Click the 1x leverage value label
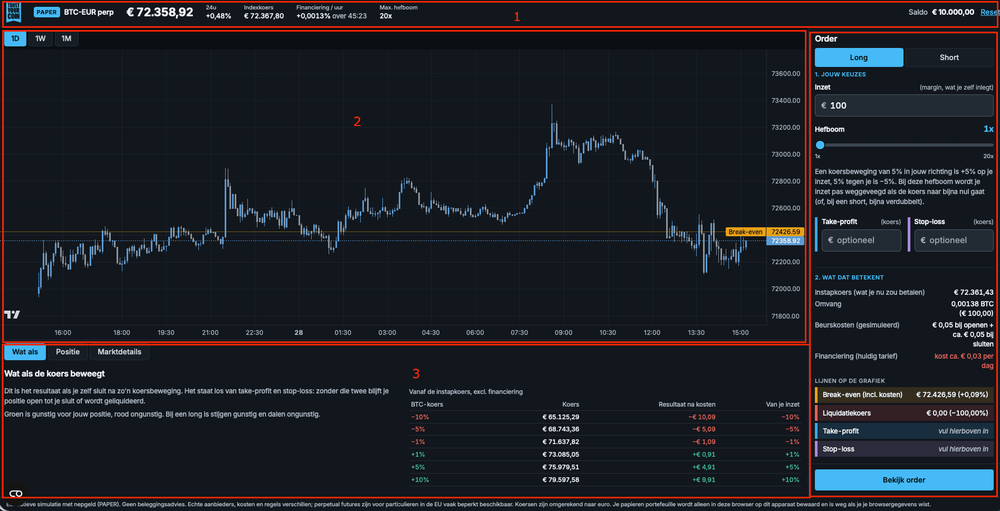Screen dimensions: 1000x511 point(988,129)
